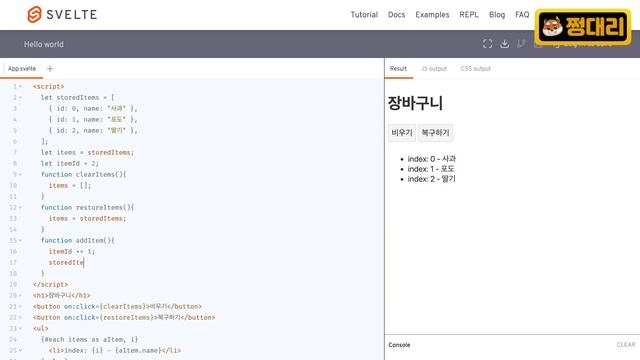Click the Hello world project name field
640x360 pixels.
pos(44,44)
